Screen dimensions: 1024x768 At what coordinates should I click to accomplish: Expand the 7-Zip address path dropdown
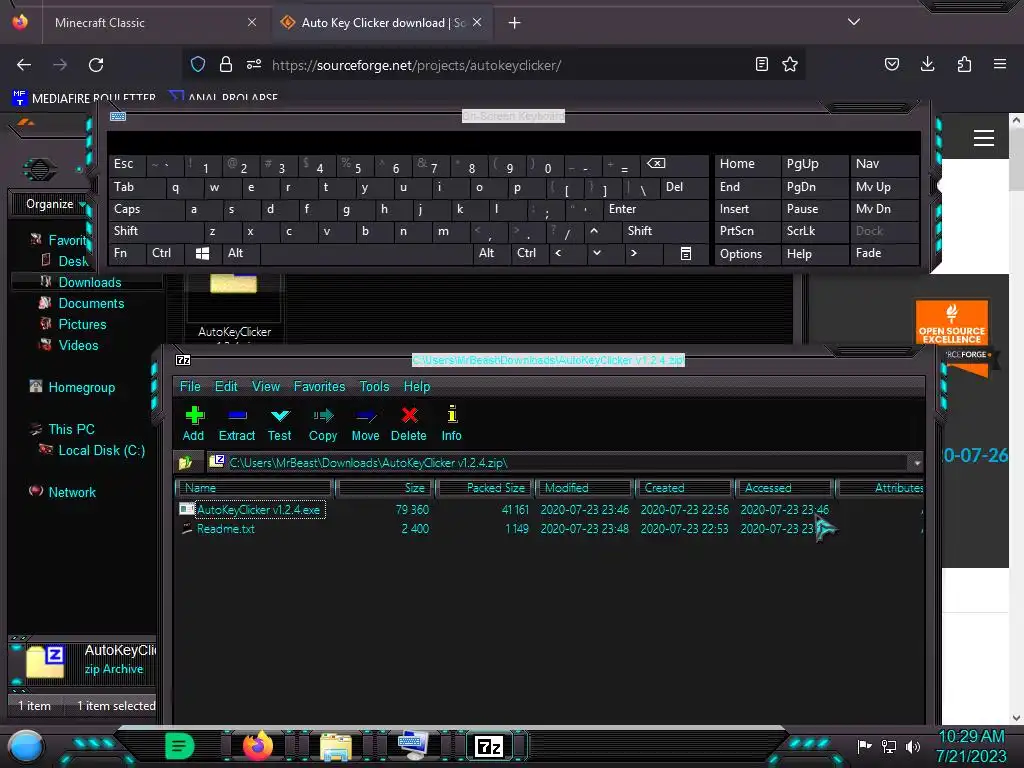917,463
